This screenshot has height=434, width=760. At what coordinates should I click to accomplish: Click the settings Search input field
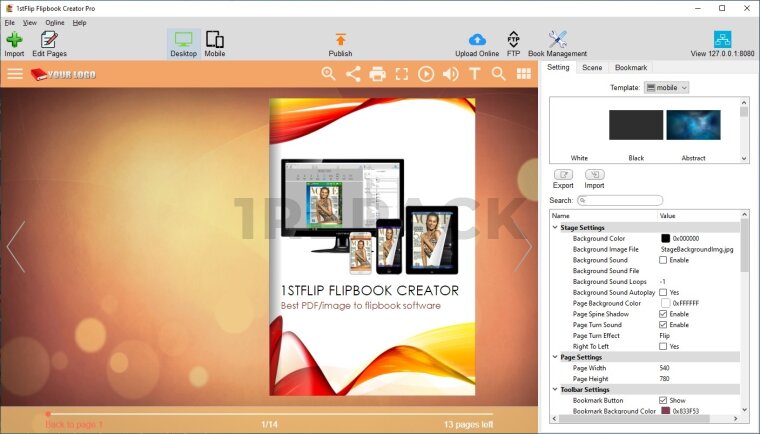coord(619,200)
